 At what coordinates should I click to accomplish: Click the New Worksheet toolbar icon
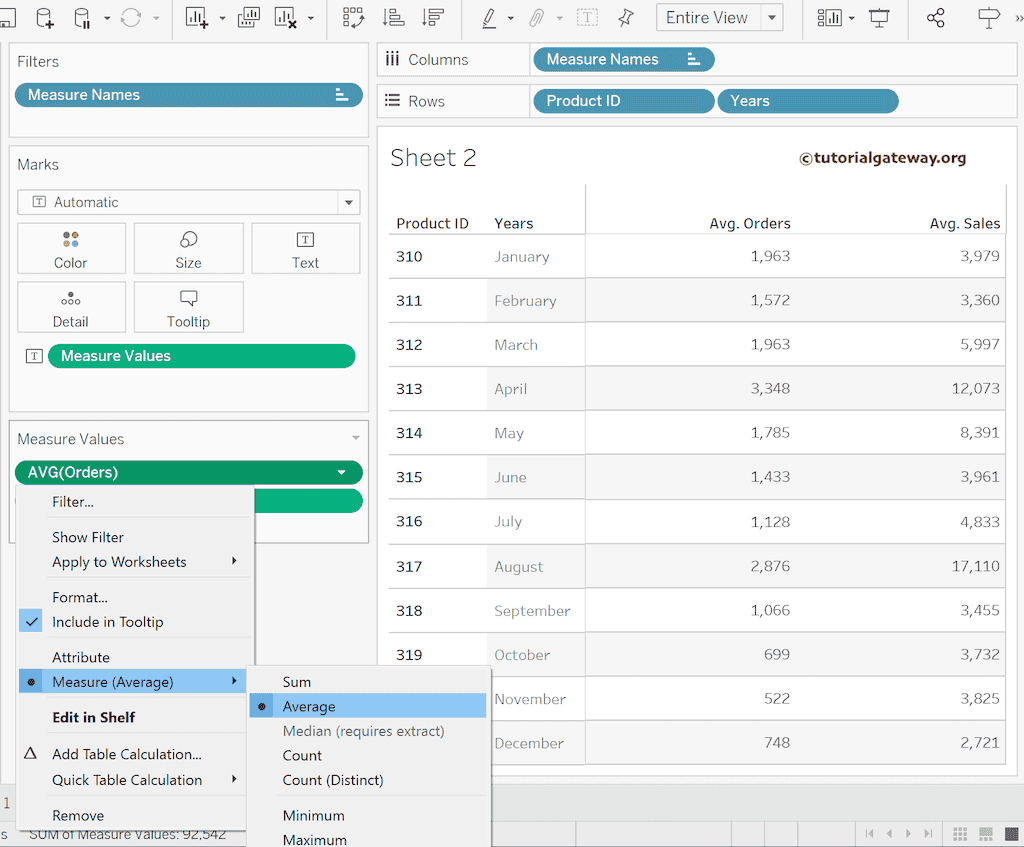click(x=196, y=18)
